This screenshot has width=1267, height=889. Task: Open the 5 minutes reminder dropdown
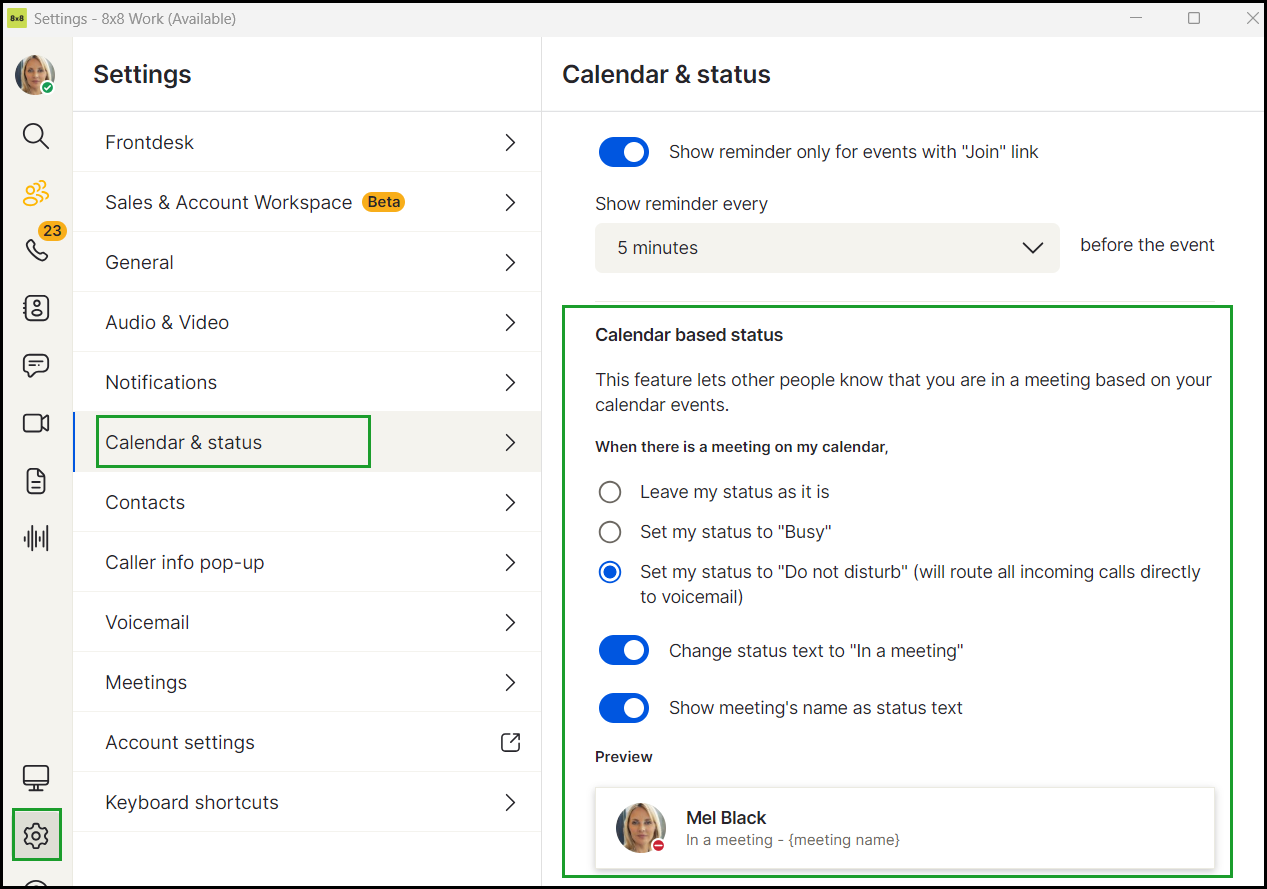[x=827, y=248]
